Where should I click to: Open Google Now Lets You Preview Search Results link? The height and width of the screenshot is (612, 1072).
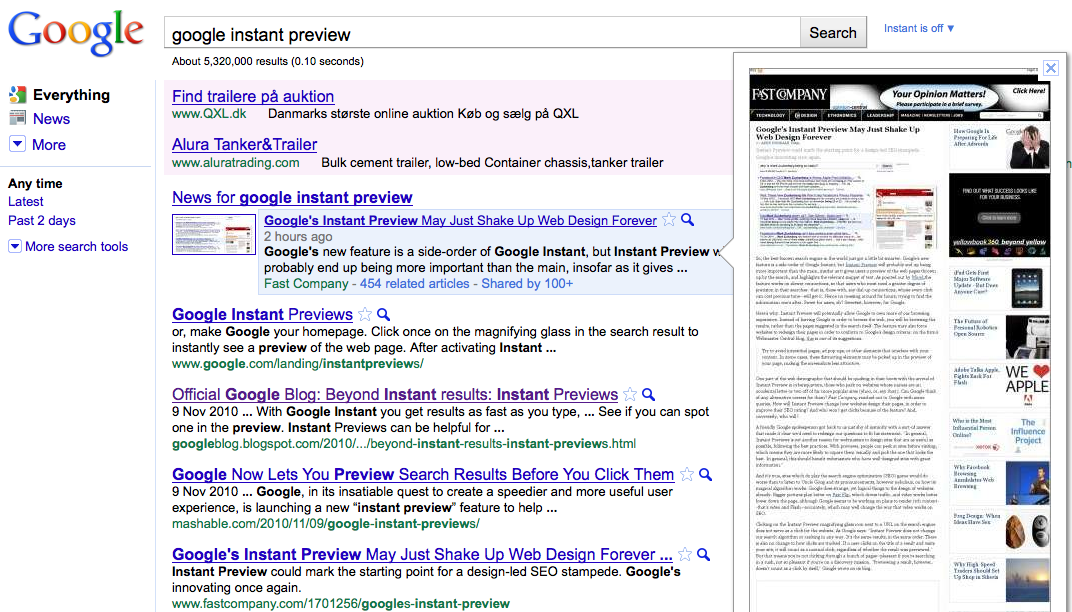click(423, 475)
